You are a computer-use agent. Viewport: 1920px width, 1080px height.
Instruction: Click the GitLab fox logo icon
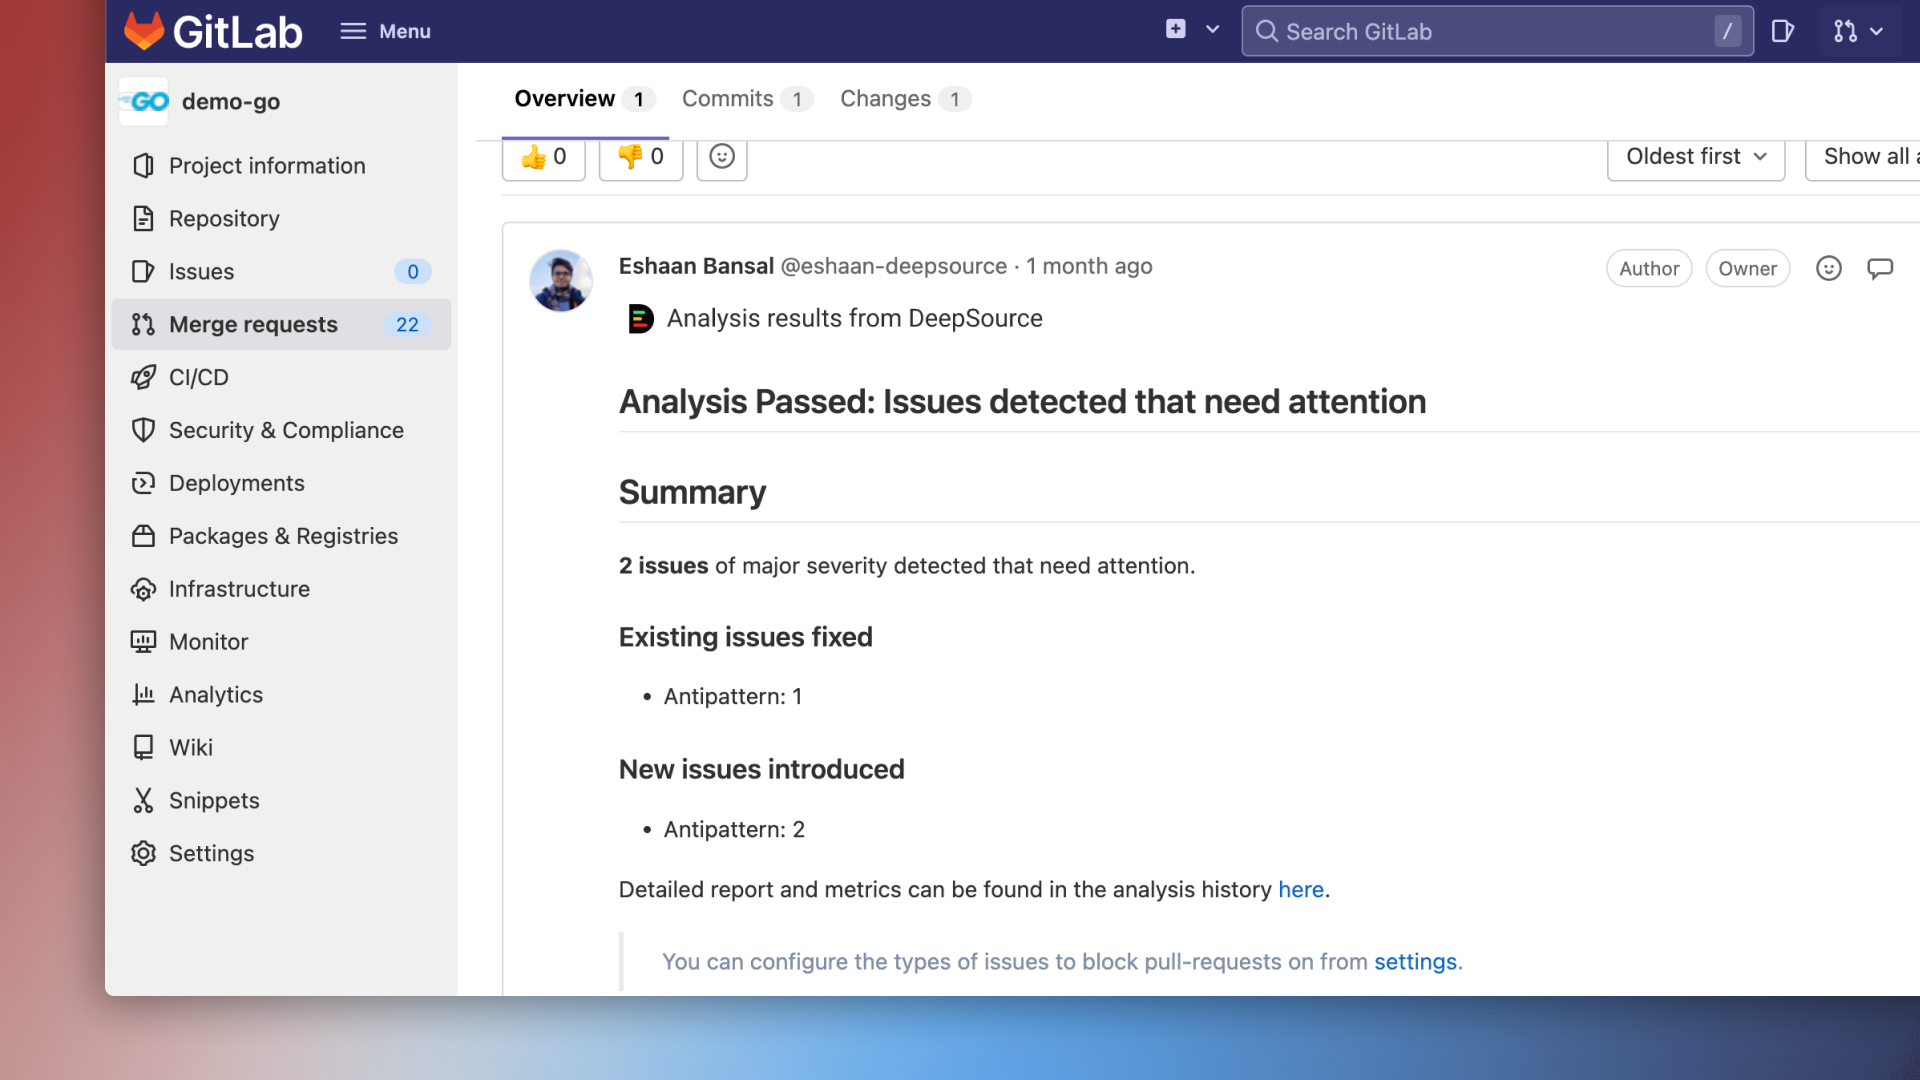pos(146,30)
